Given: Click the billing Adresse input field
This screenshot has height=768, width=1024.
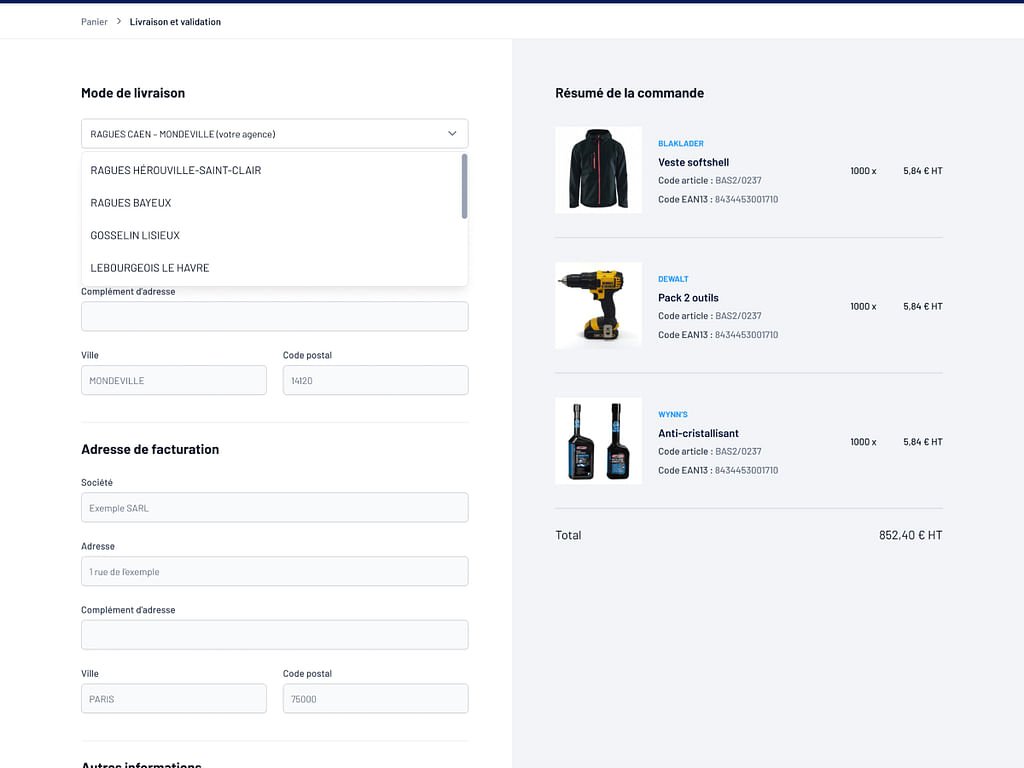Looking at the screenshot, I should (x=274, y=572).
